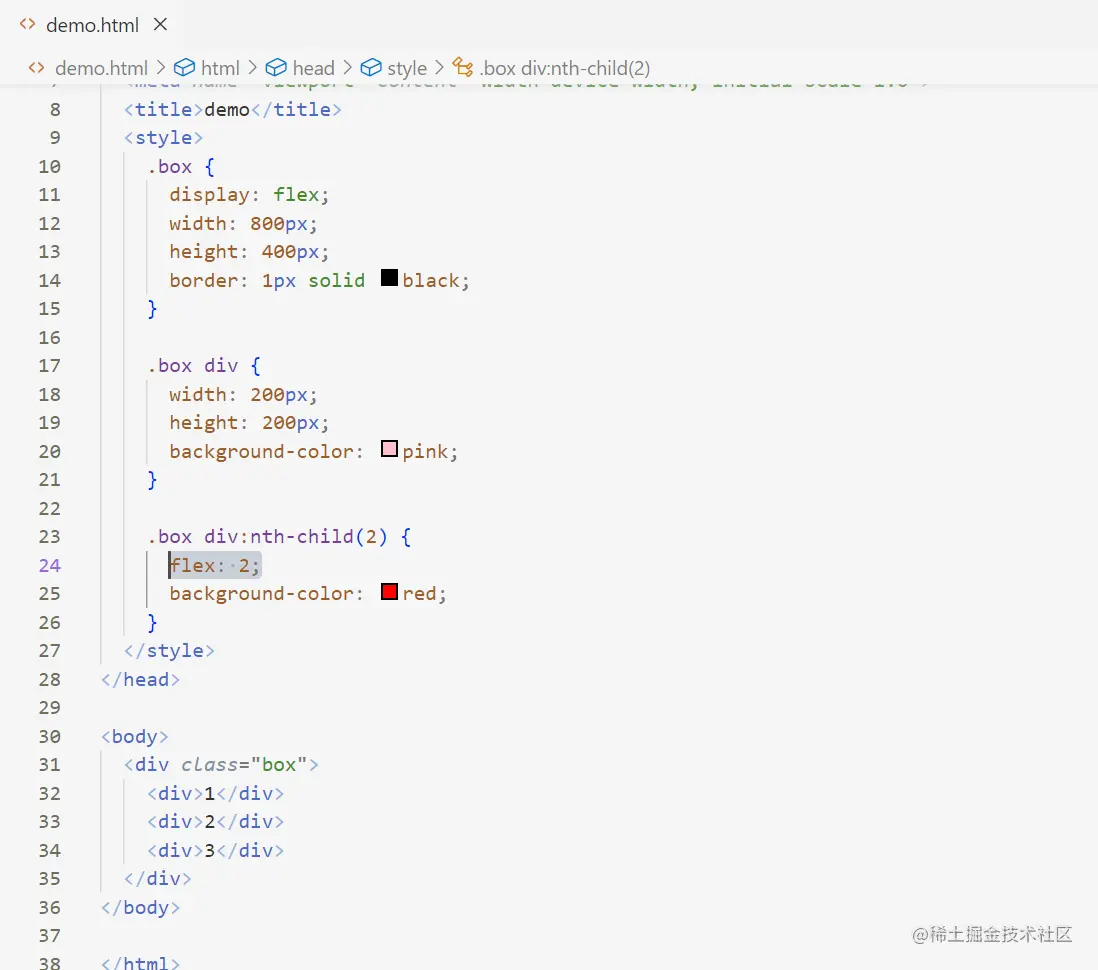The width and height of the screenshot is (1098, 970).
Task: Click the cube icon next to head breadcrumb
Action: pyautogui.click(x=276, y=67)
